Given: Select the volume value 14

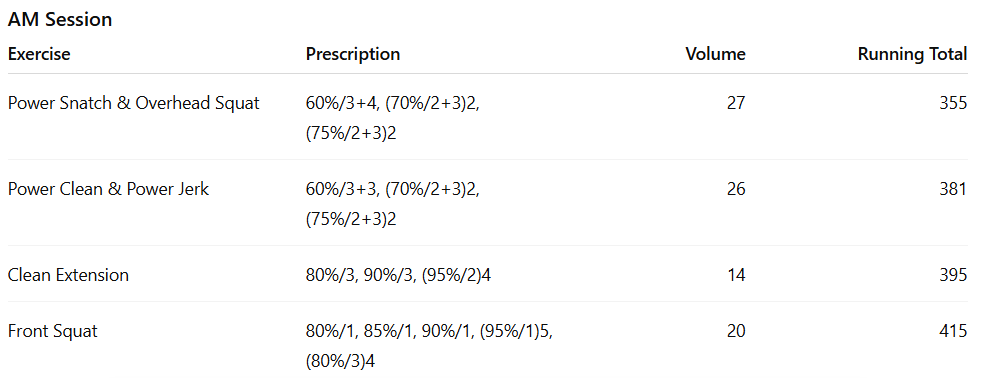Looking at the screenshot, I should (736, 275).
